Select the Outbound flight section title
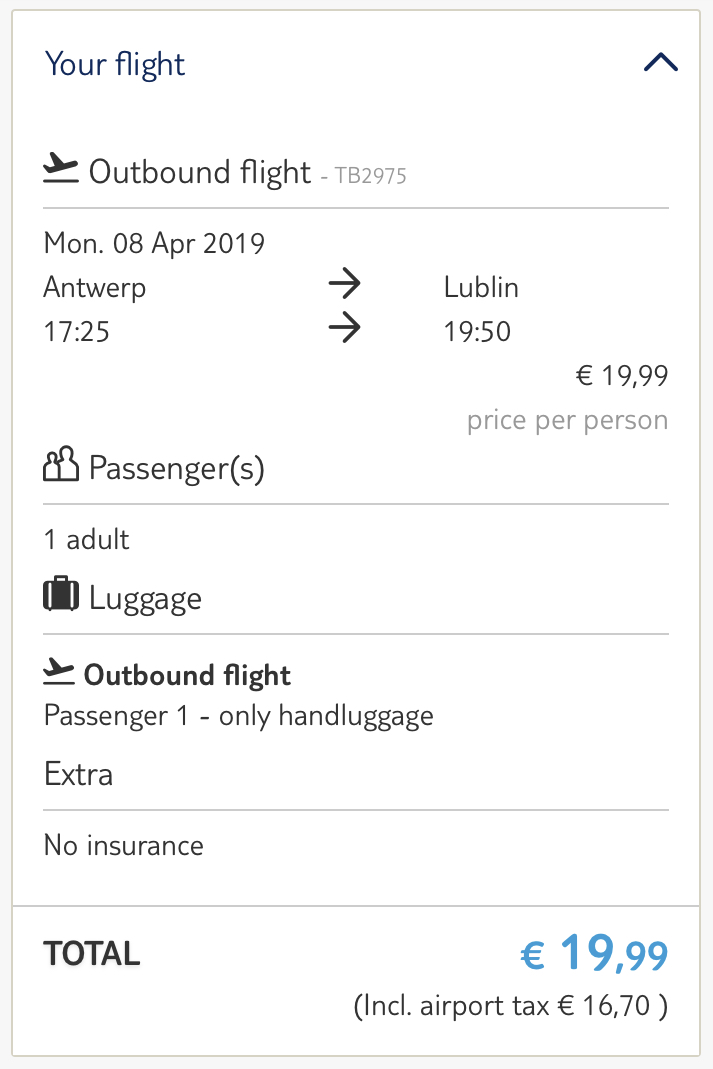 (200, 172)
